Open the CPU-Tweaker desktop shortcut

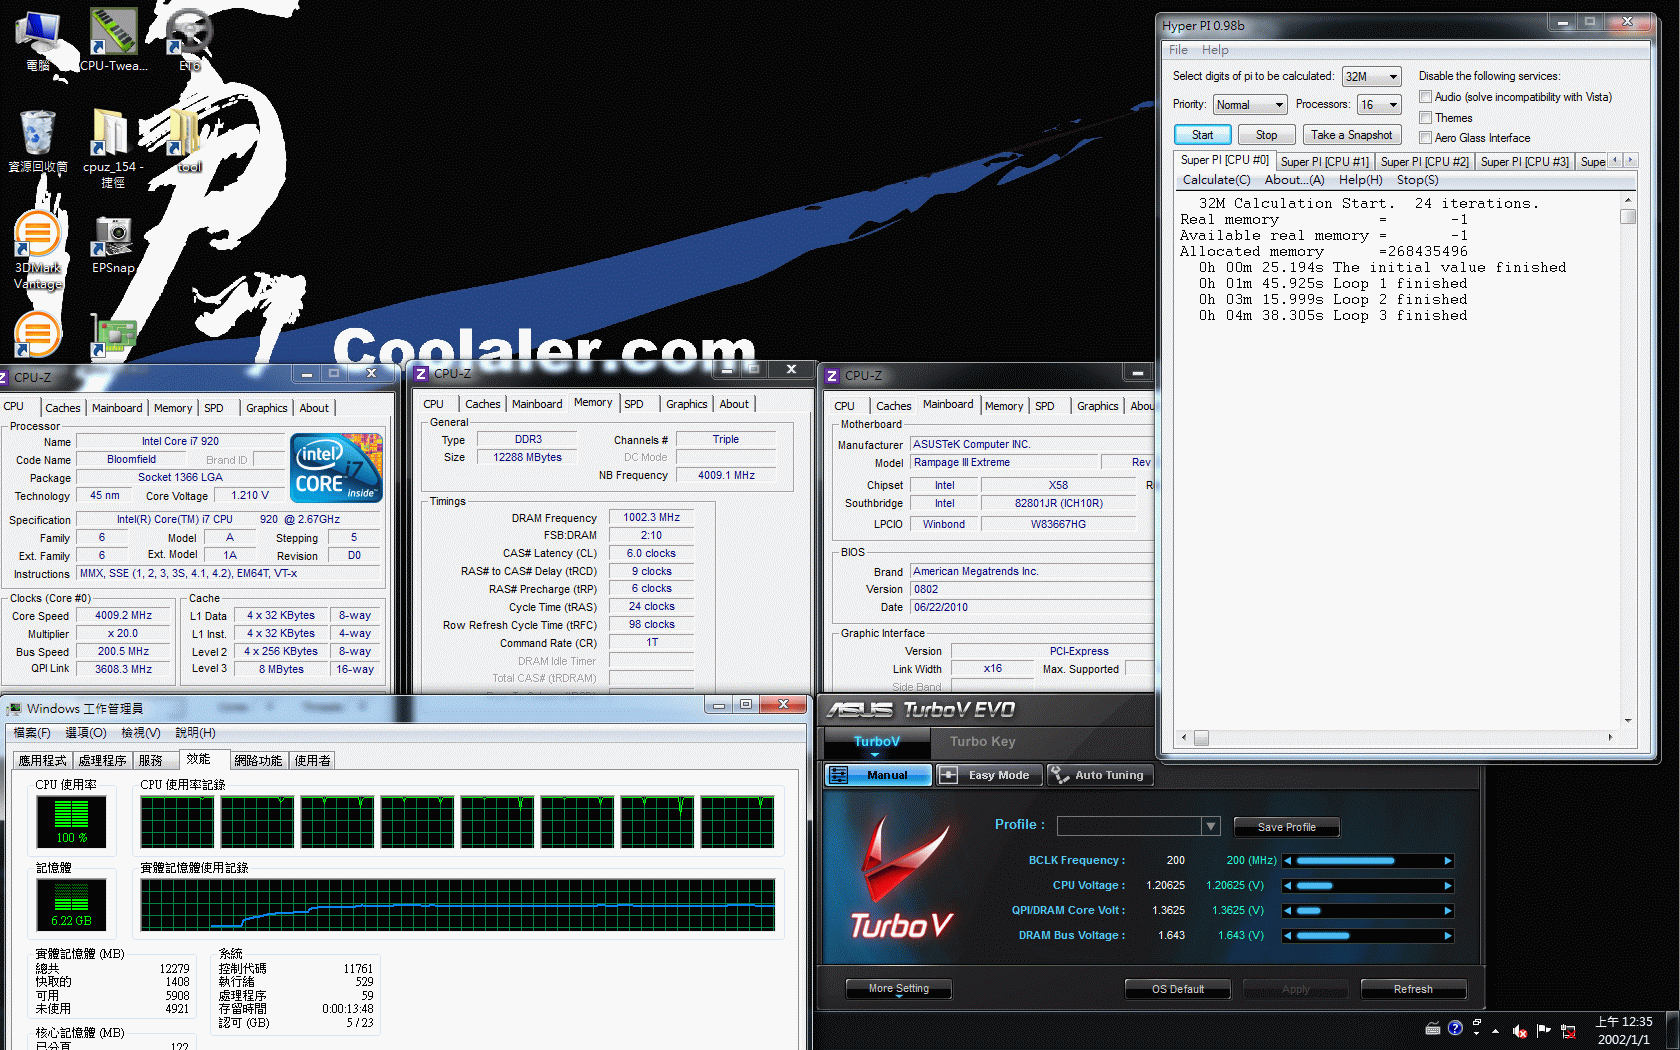tap(113, 41)
